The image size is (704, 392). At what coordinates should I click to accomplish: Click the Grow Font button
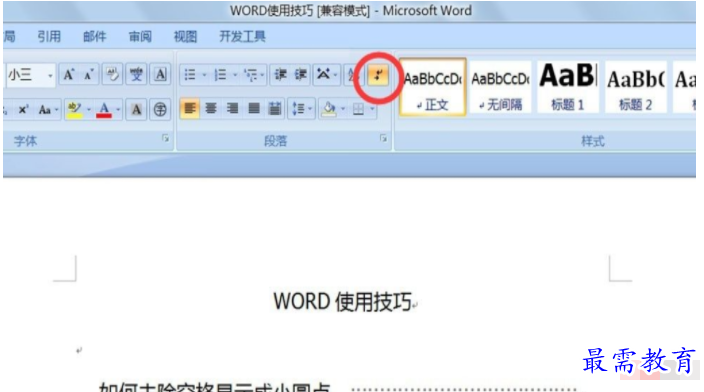coord(69,75)
